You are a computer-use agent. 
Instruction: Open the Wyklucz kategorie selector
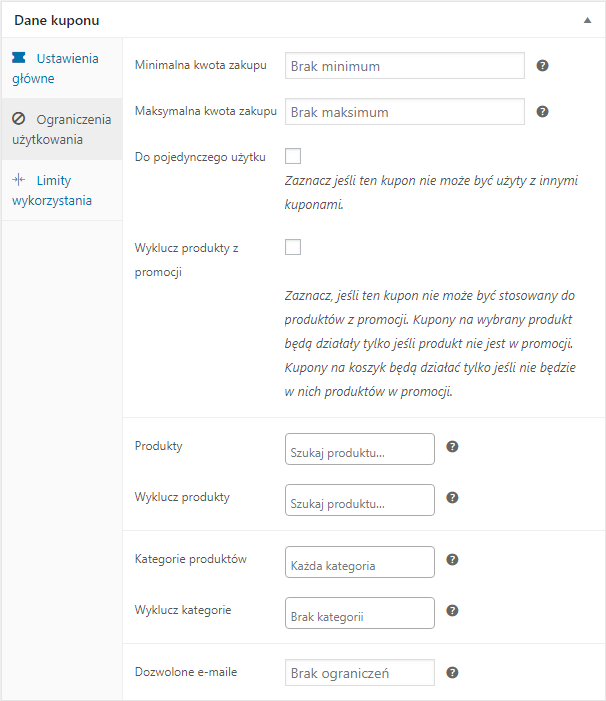pyautogui.click(x=360, y=614)
